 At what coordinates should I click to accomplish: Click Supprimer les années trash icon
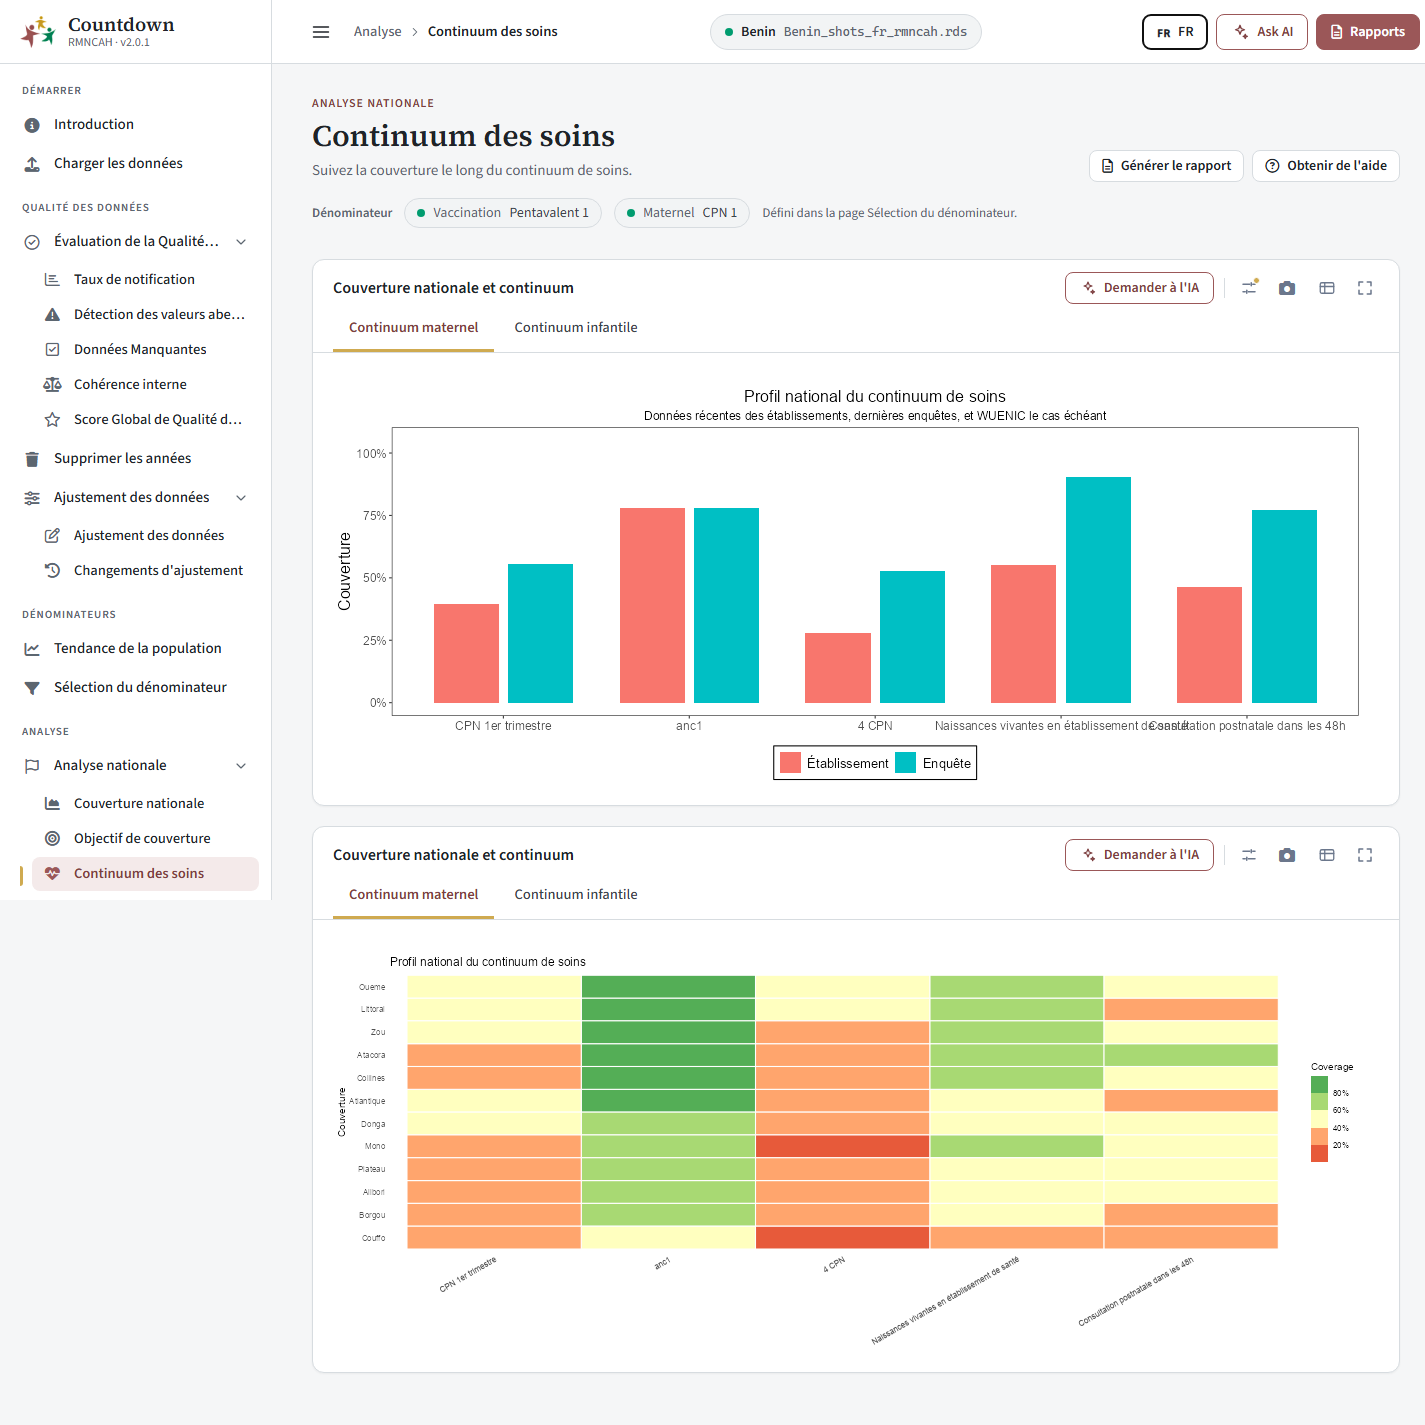[32, 459]
